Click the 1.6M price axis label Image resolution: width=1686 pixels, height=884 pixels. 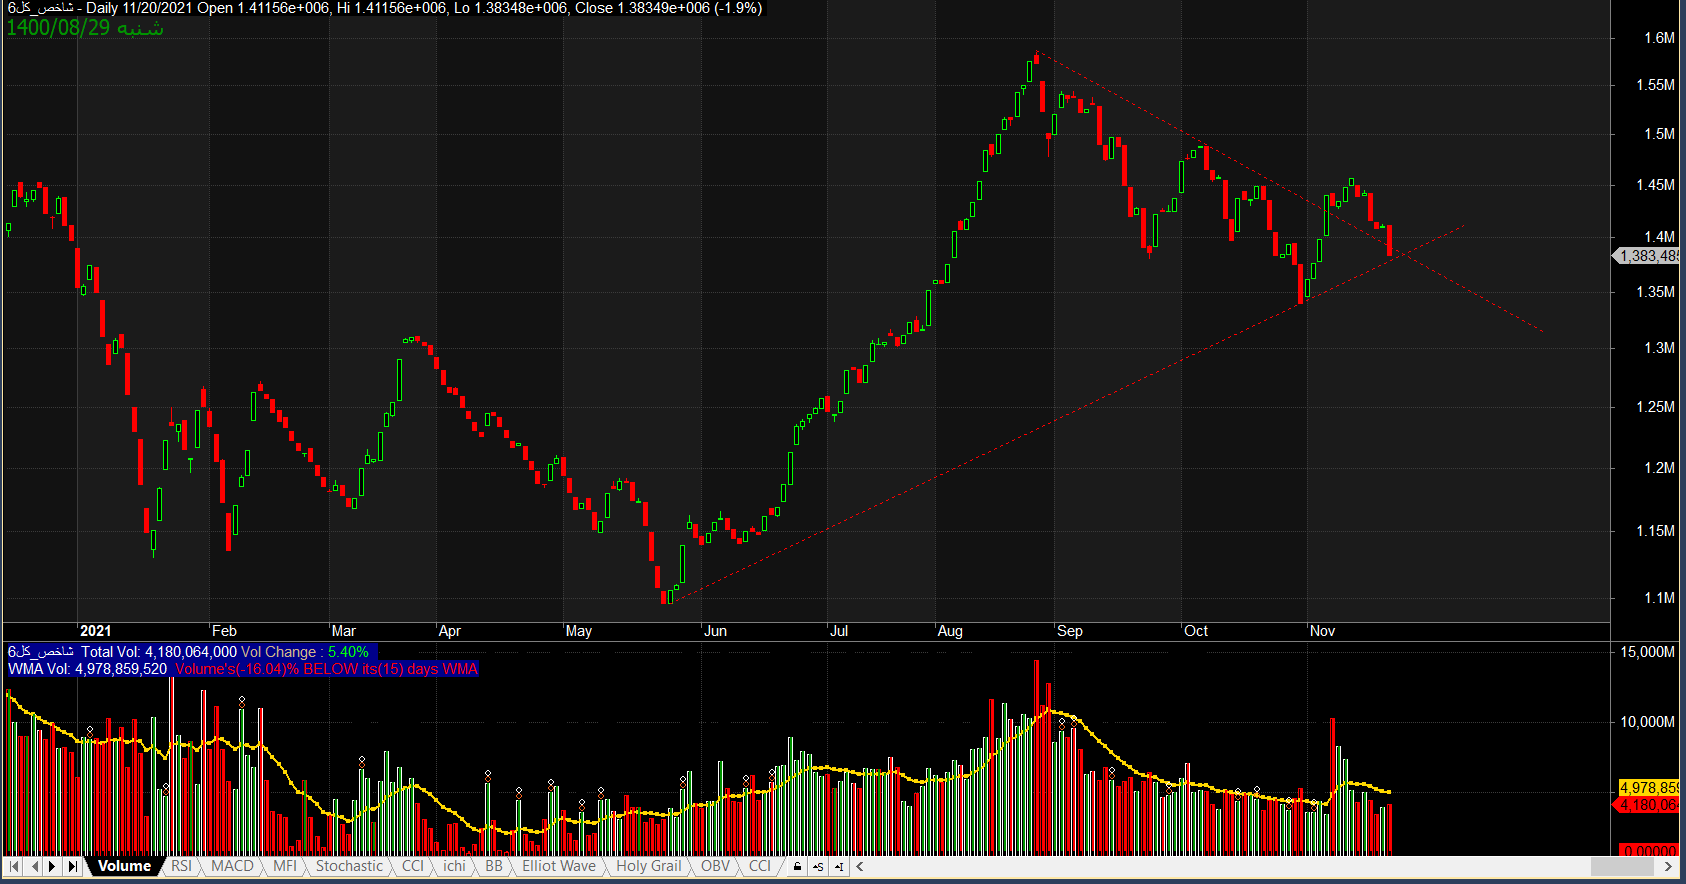point(1659,38)
